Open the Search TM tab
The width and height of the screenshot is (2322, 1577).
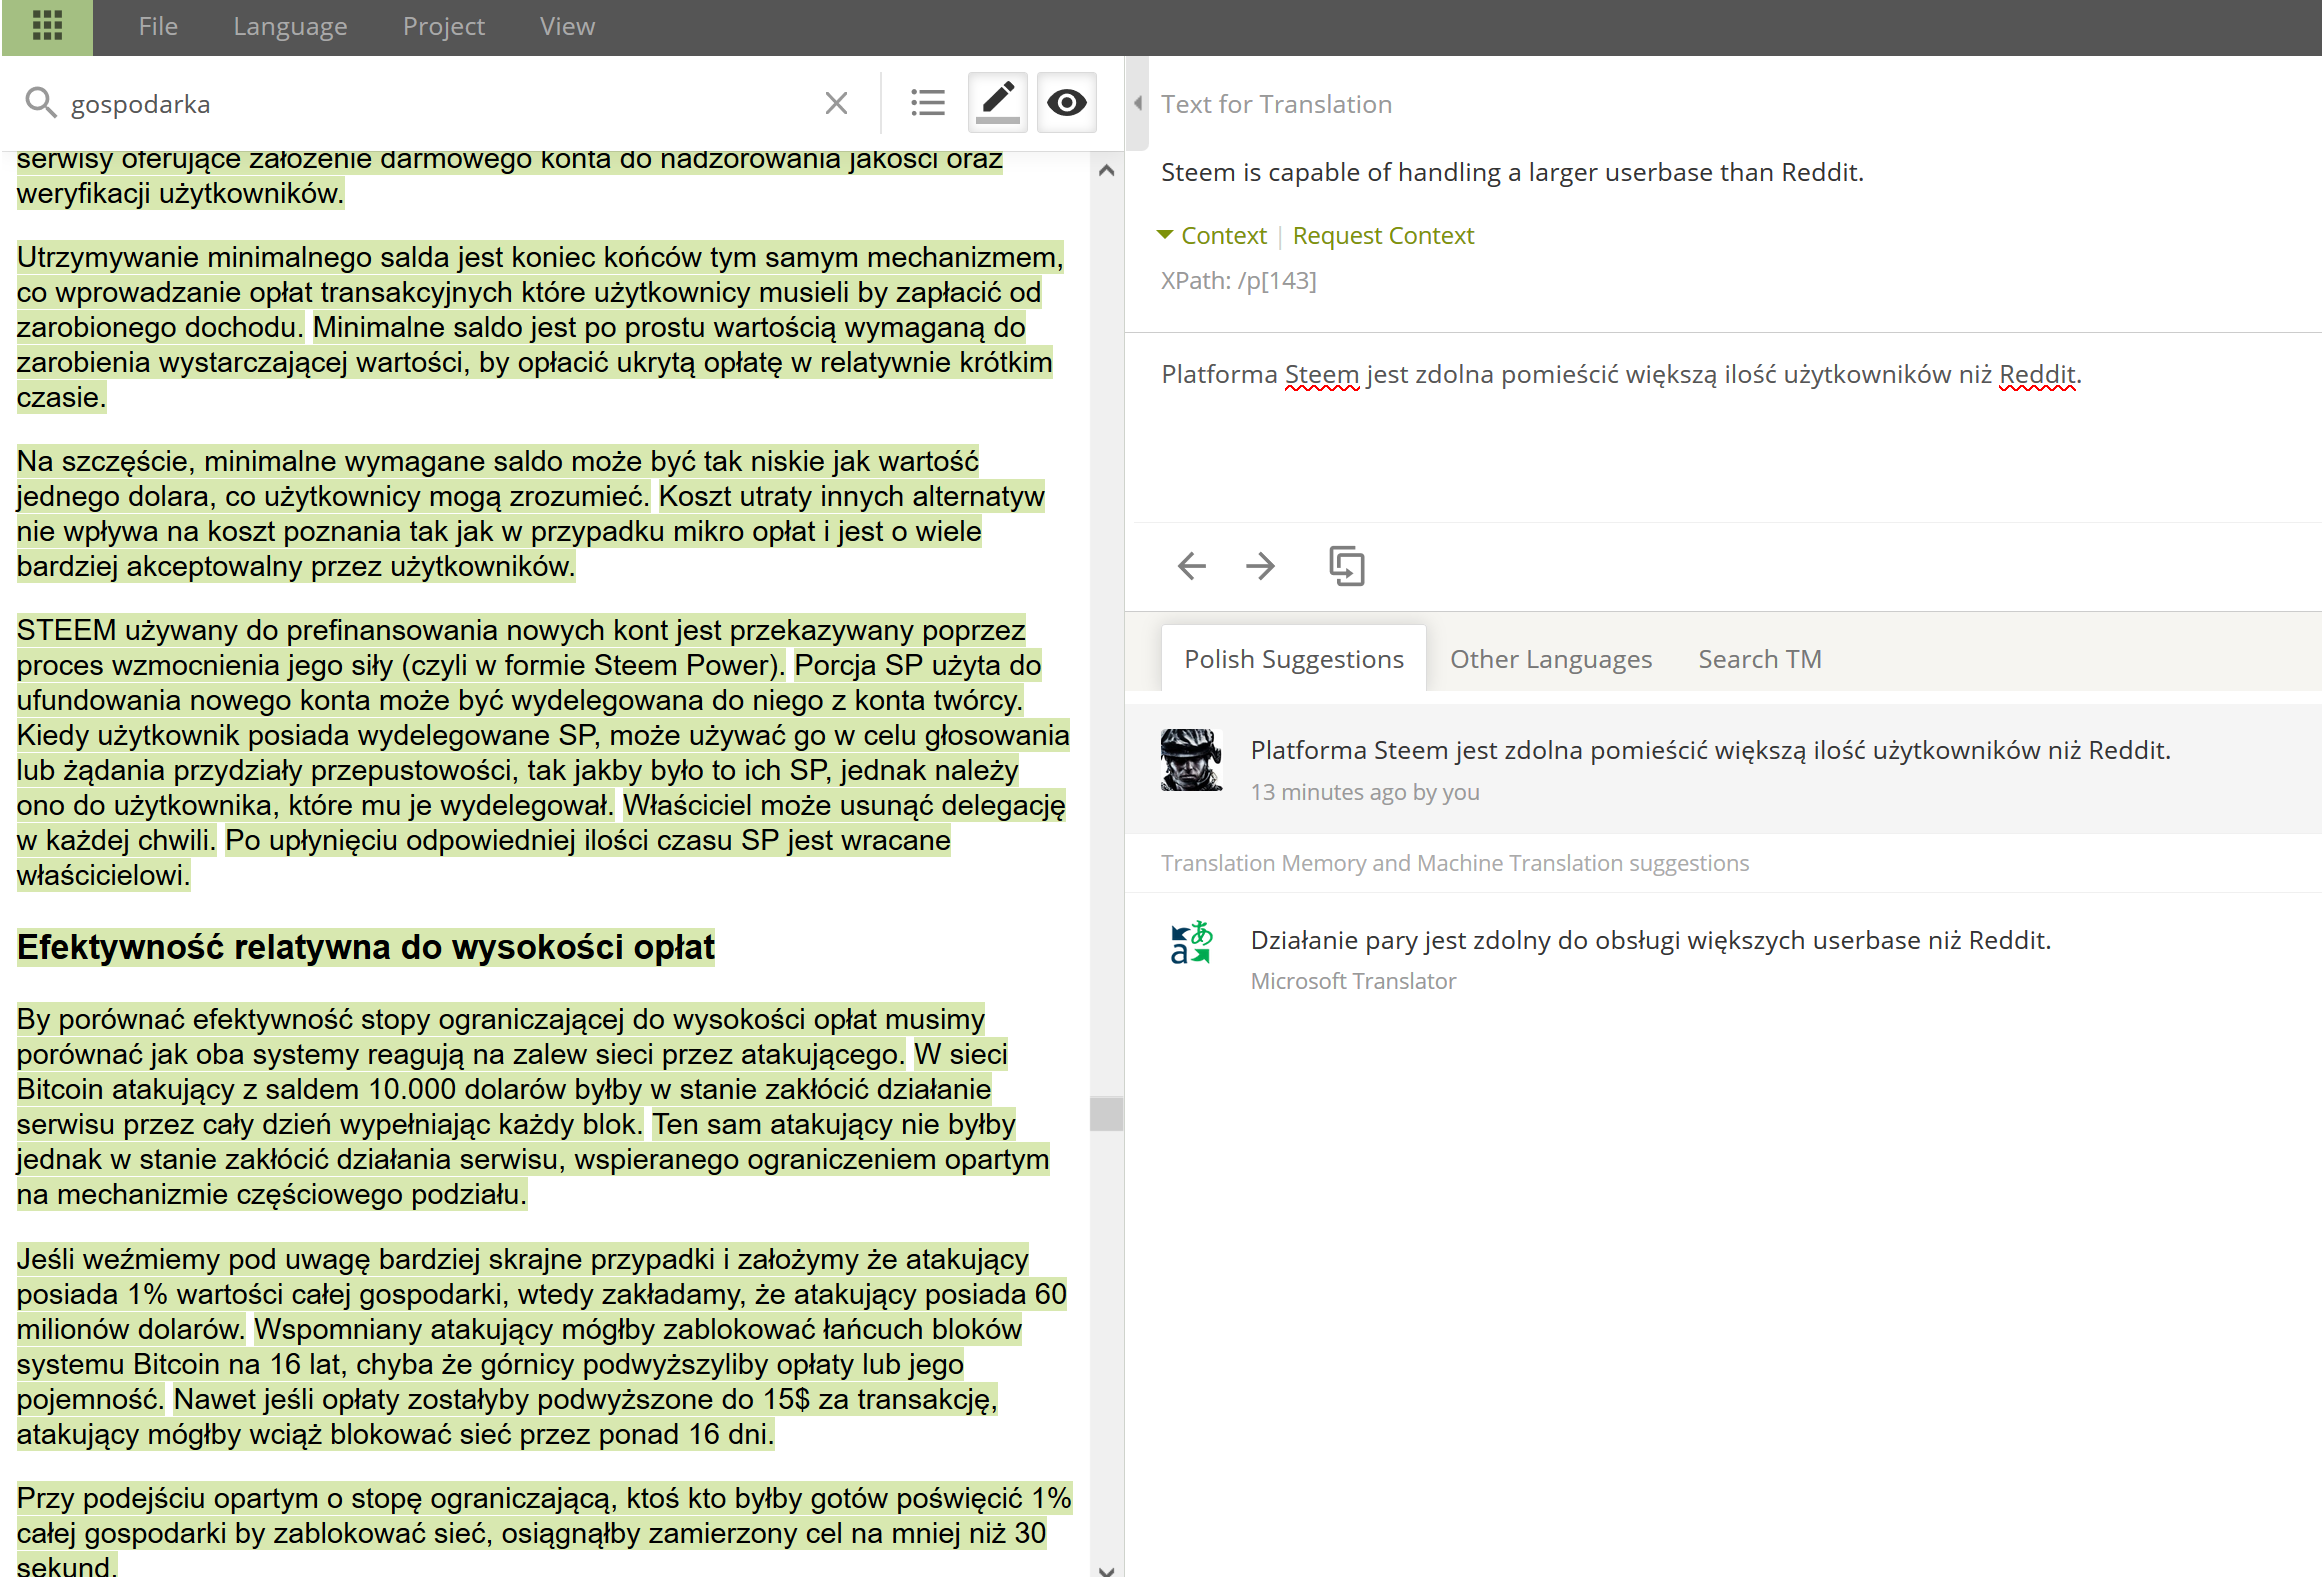(1759, 660)
